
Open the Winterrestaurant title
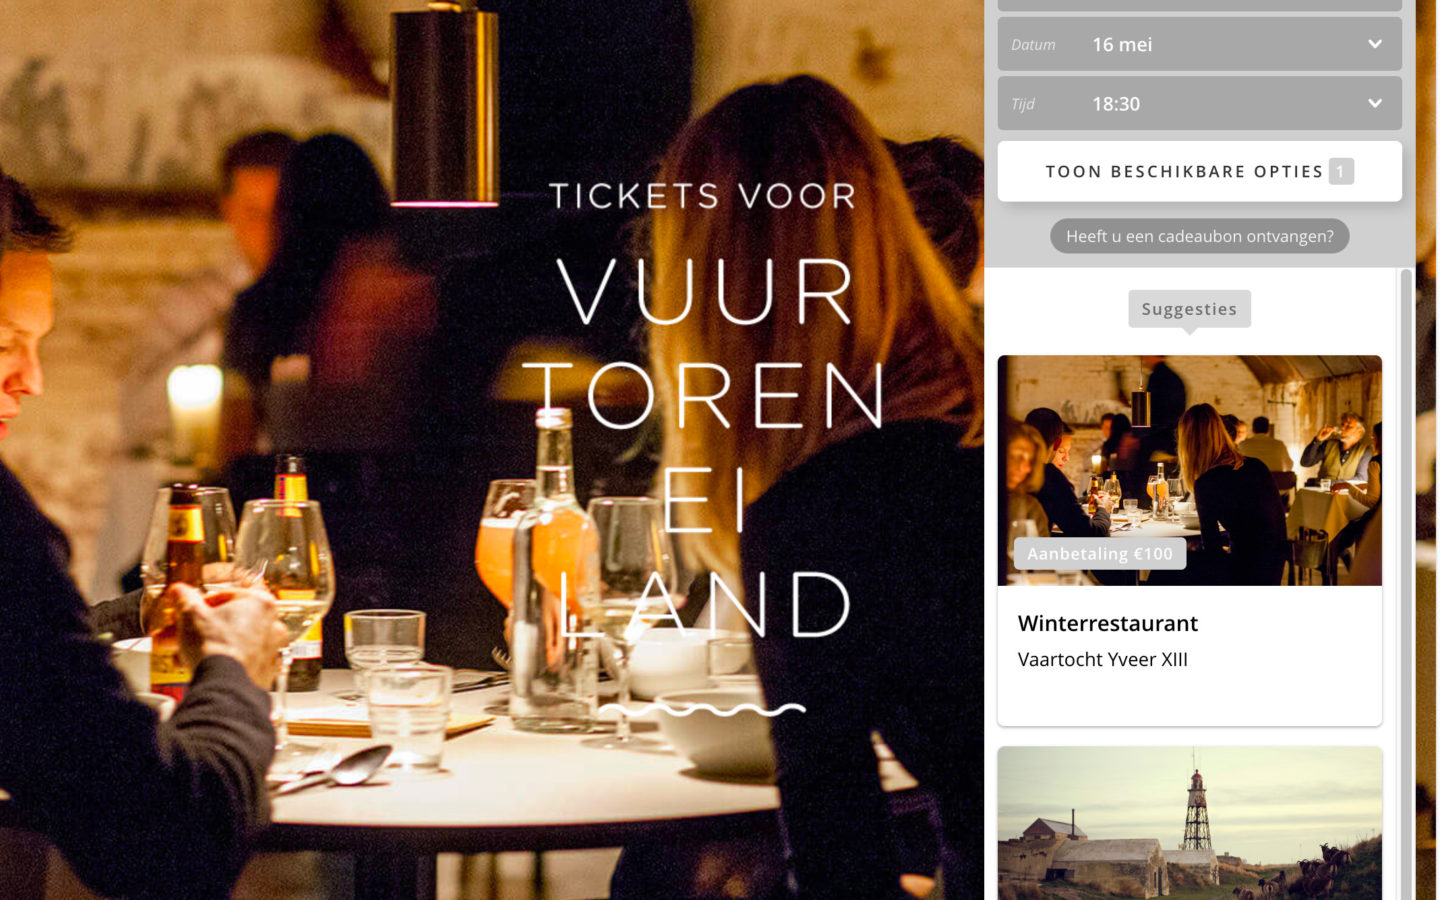pyautogui.click(x=1108, y=623)
